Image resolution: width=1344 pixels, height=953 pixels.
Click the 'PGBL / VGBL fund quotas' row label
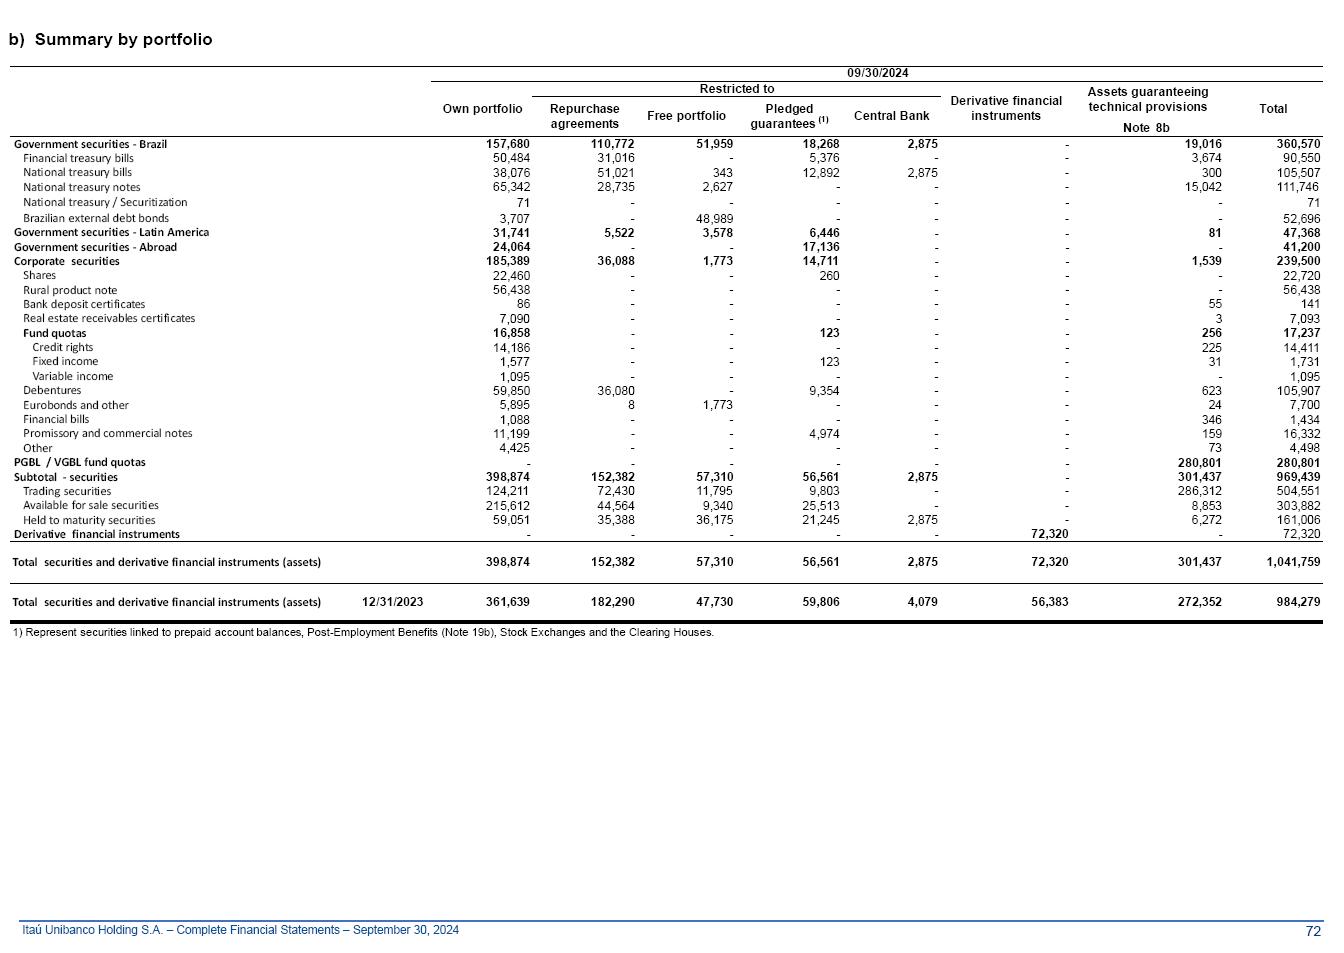(79, 462)
